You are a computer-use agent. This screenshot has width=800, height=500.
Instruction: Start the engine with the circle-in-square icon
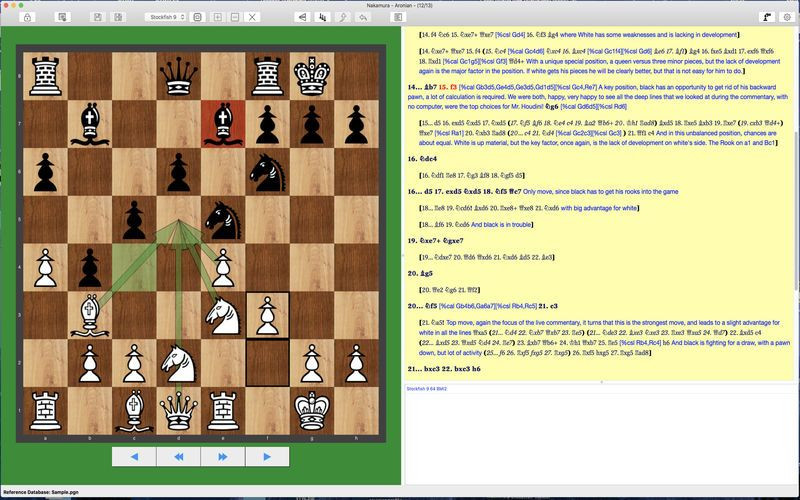pyautogui.click(x=197, y=17)
